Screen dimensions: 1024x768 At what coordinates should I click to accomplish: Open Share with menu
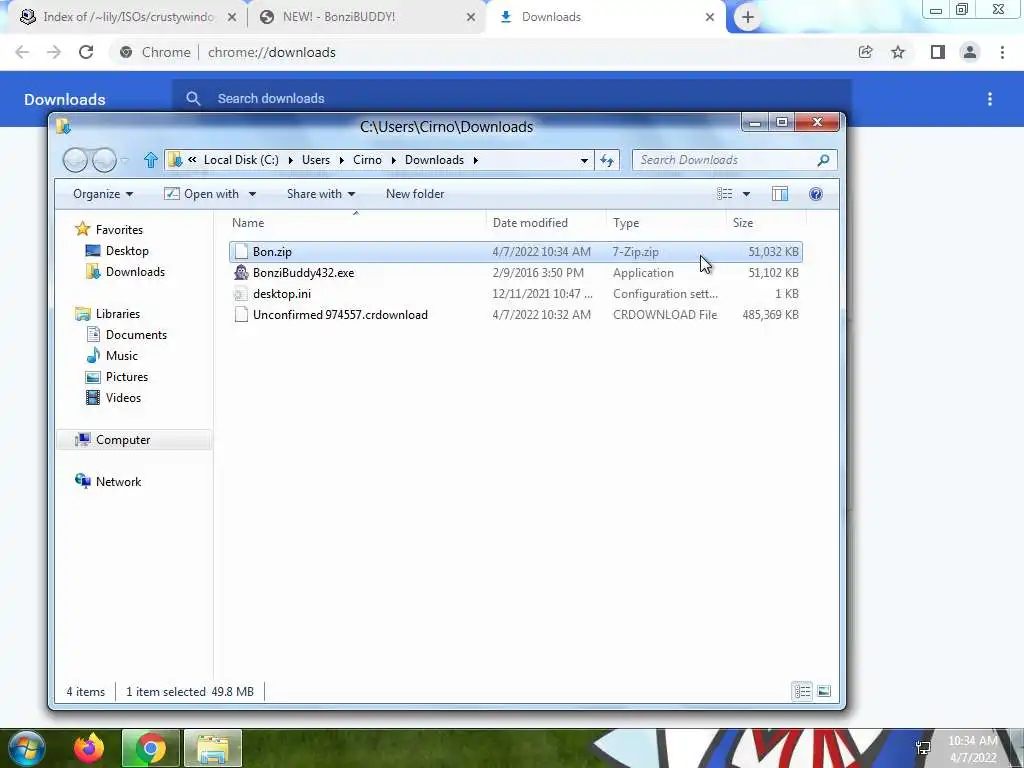321,194
